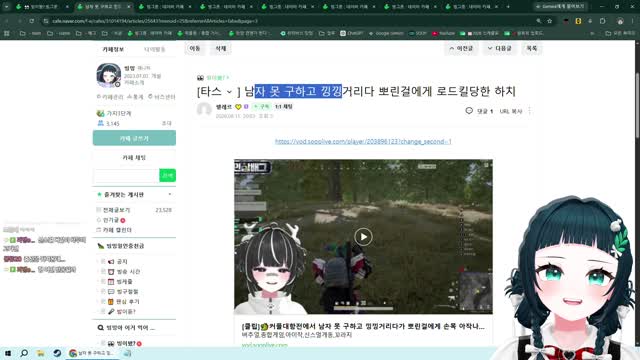Click the Windows taskbar search magnifier
The width and height of the screenshot is (640, 360).
[x=24, y=353]
